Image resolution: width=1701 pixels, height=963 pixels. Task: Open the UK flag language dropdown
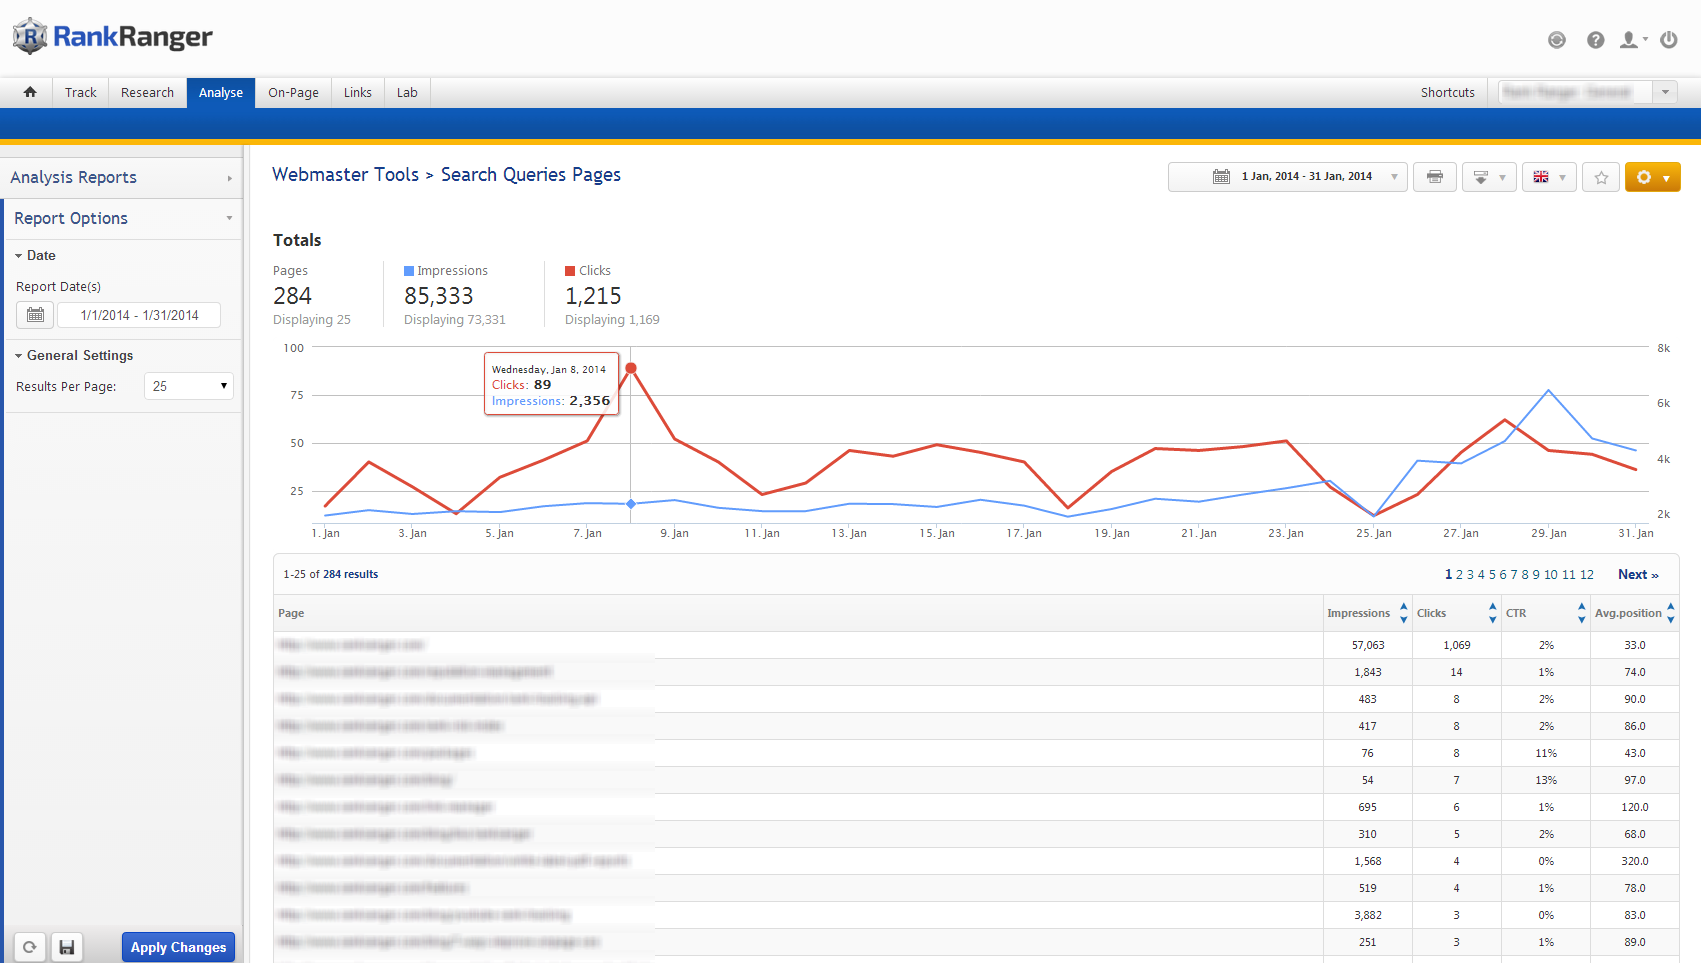pyautogui.click(x=1549, y=177)
